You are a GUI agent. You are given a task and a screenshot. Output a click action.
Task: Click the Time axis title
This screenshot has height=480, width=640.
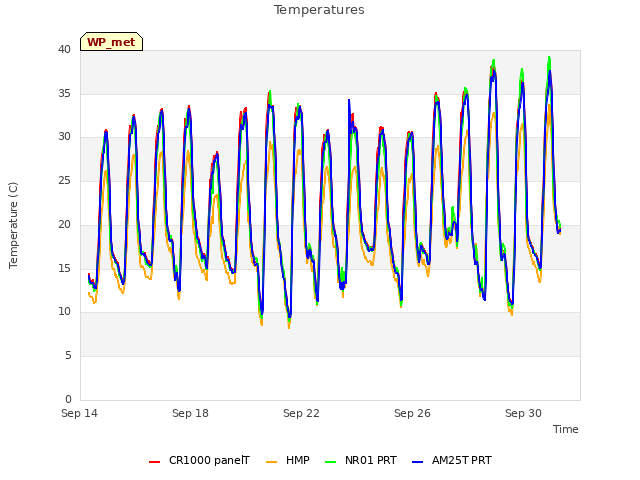click(x=566, y=429)
